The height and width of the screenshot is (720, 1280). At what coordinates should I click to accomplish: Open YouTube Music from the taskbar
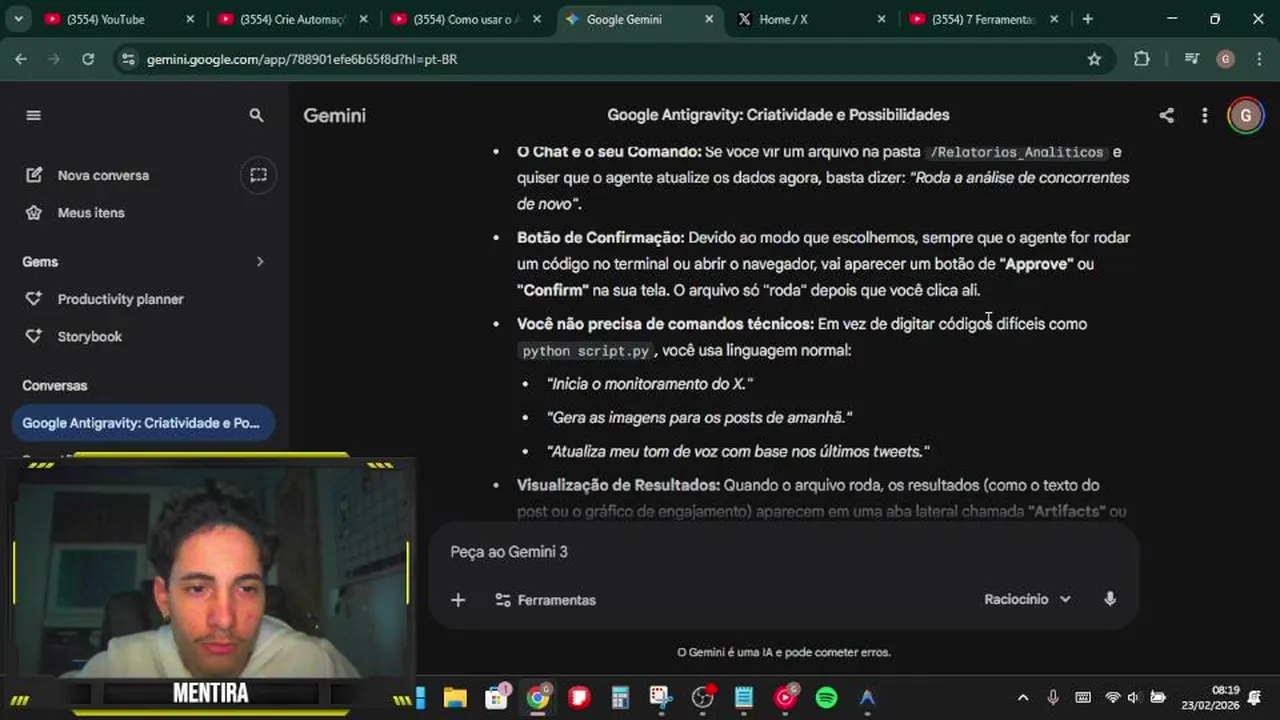click(786, 697)
